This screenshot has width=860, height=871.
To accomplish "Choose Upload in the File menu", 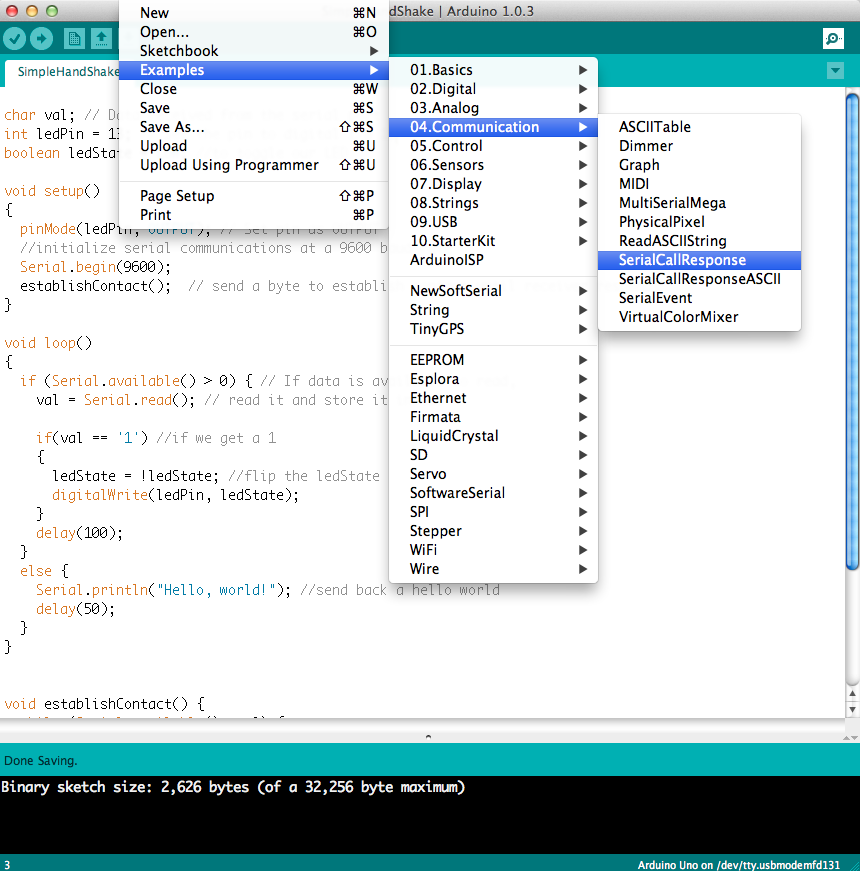I will pyautogui.click(x=254, y=146).
